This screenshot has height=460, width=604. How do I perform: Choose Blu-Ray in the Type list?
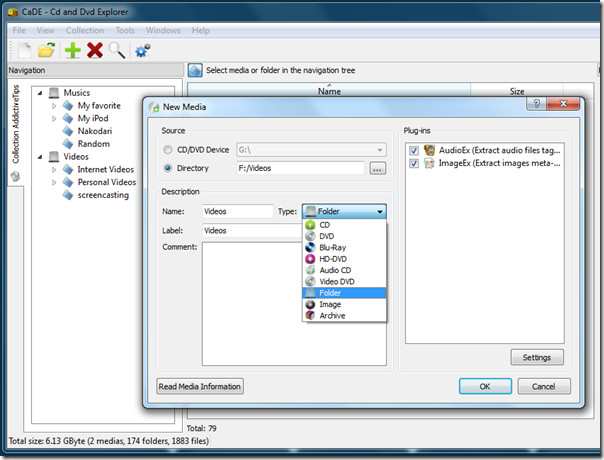click(344, 248)
